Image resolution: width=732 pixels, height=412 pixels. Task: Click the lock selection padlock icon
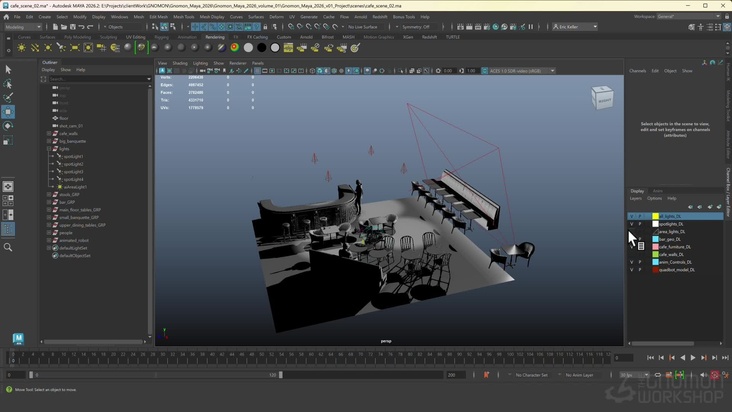pyautogui.click(x=265, y=27)
